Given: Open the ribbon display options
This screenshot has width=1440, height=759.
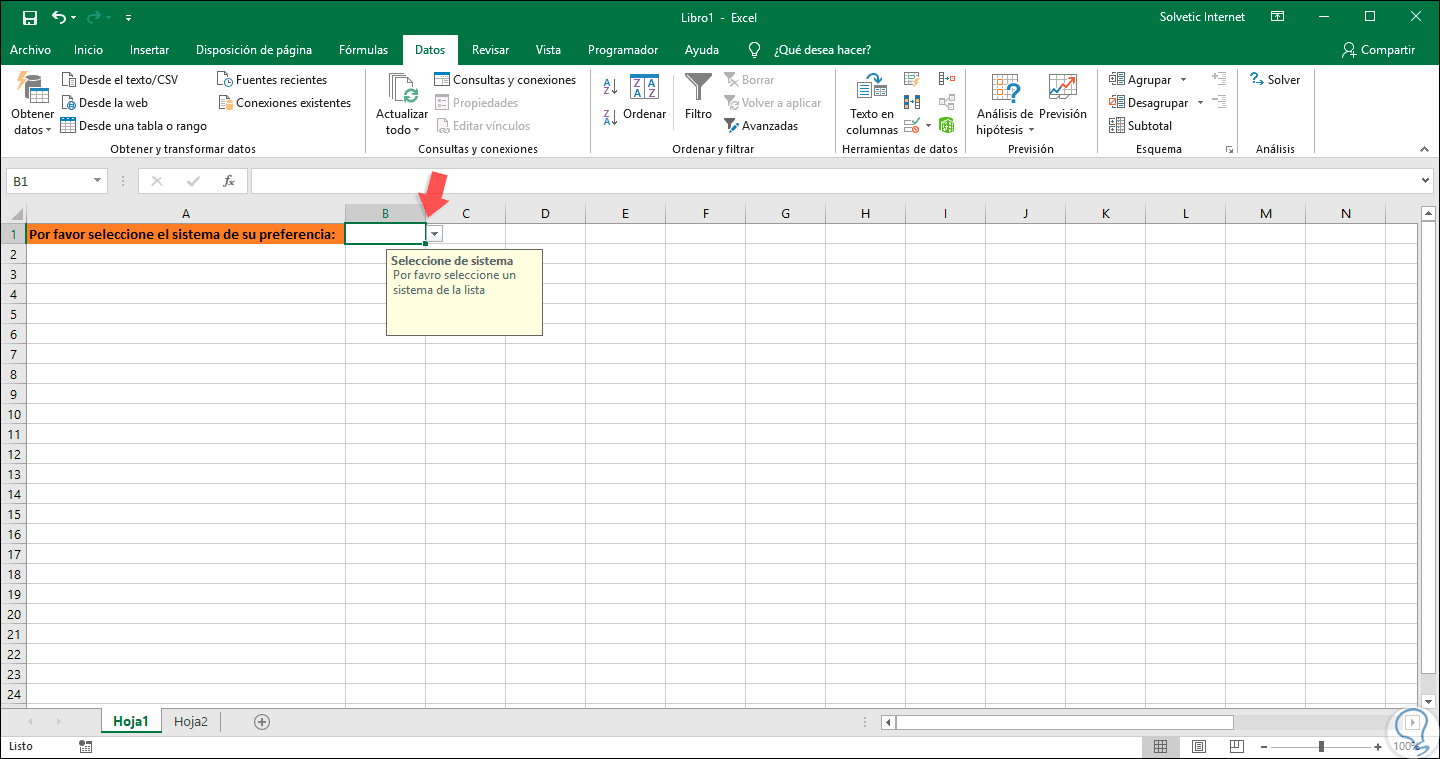Looking at the screenshot, I should pos(1277,17).
